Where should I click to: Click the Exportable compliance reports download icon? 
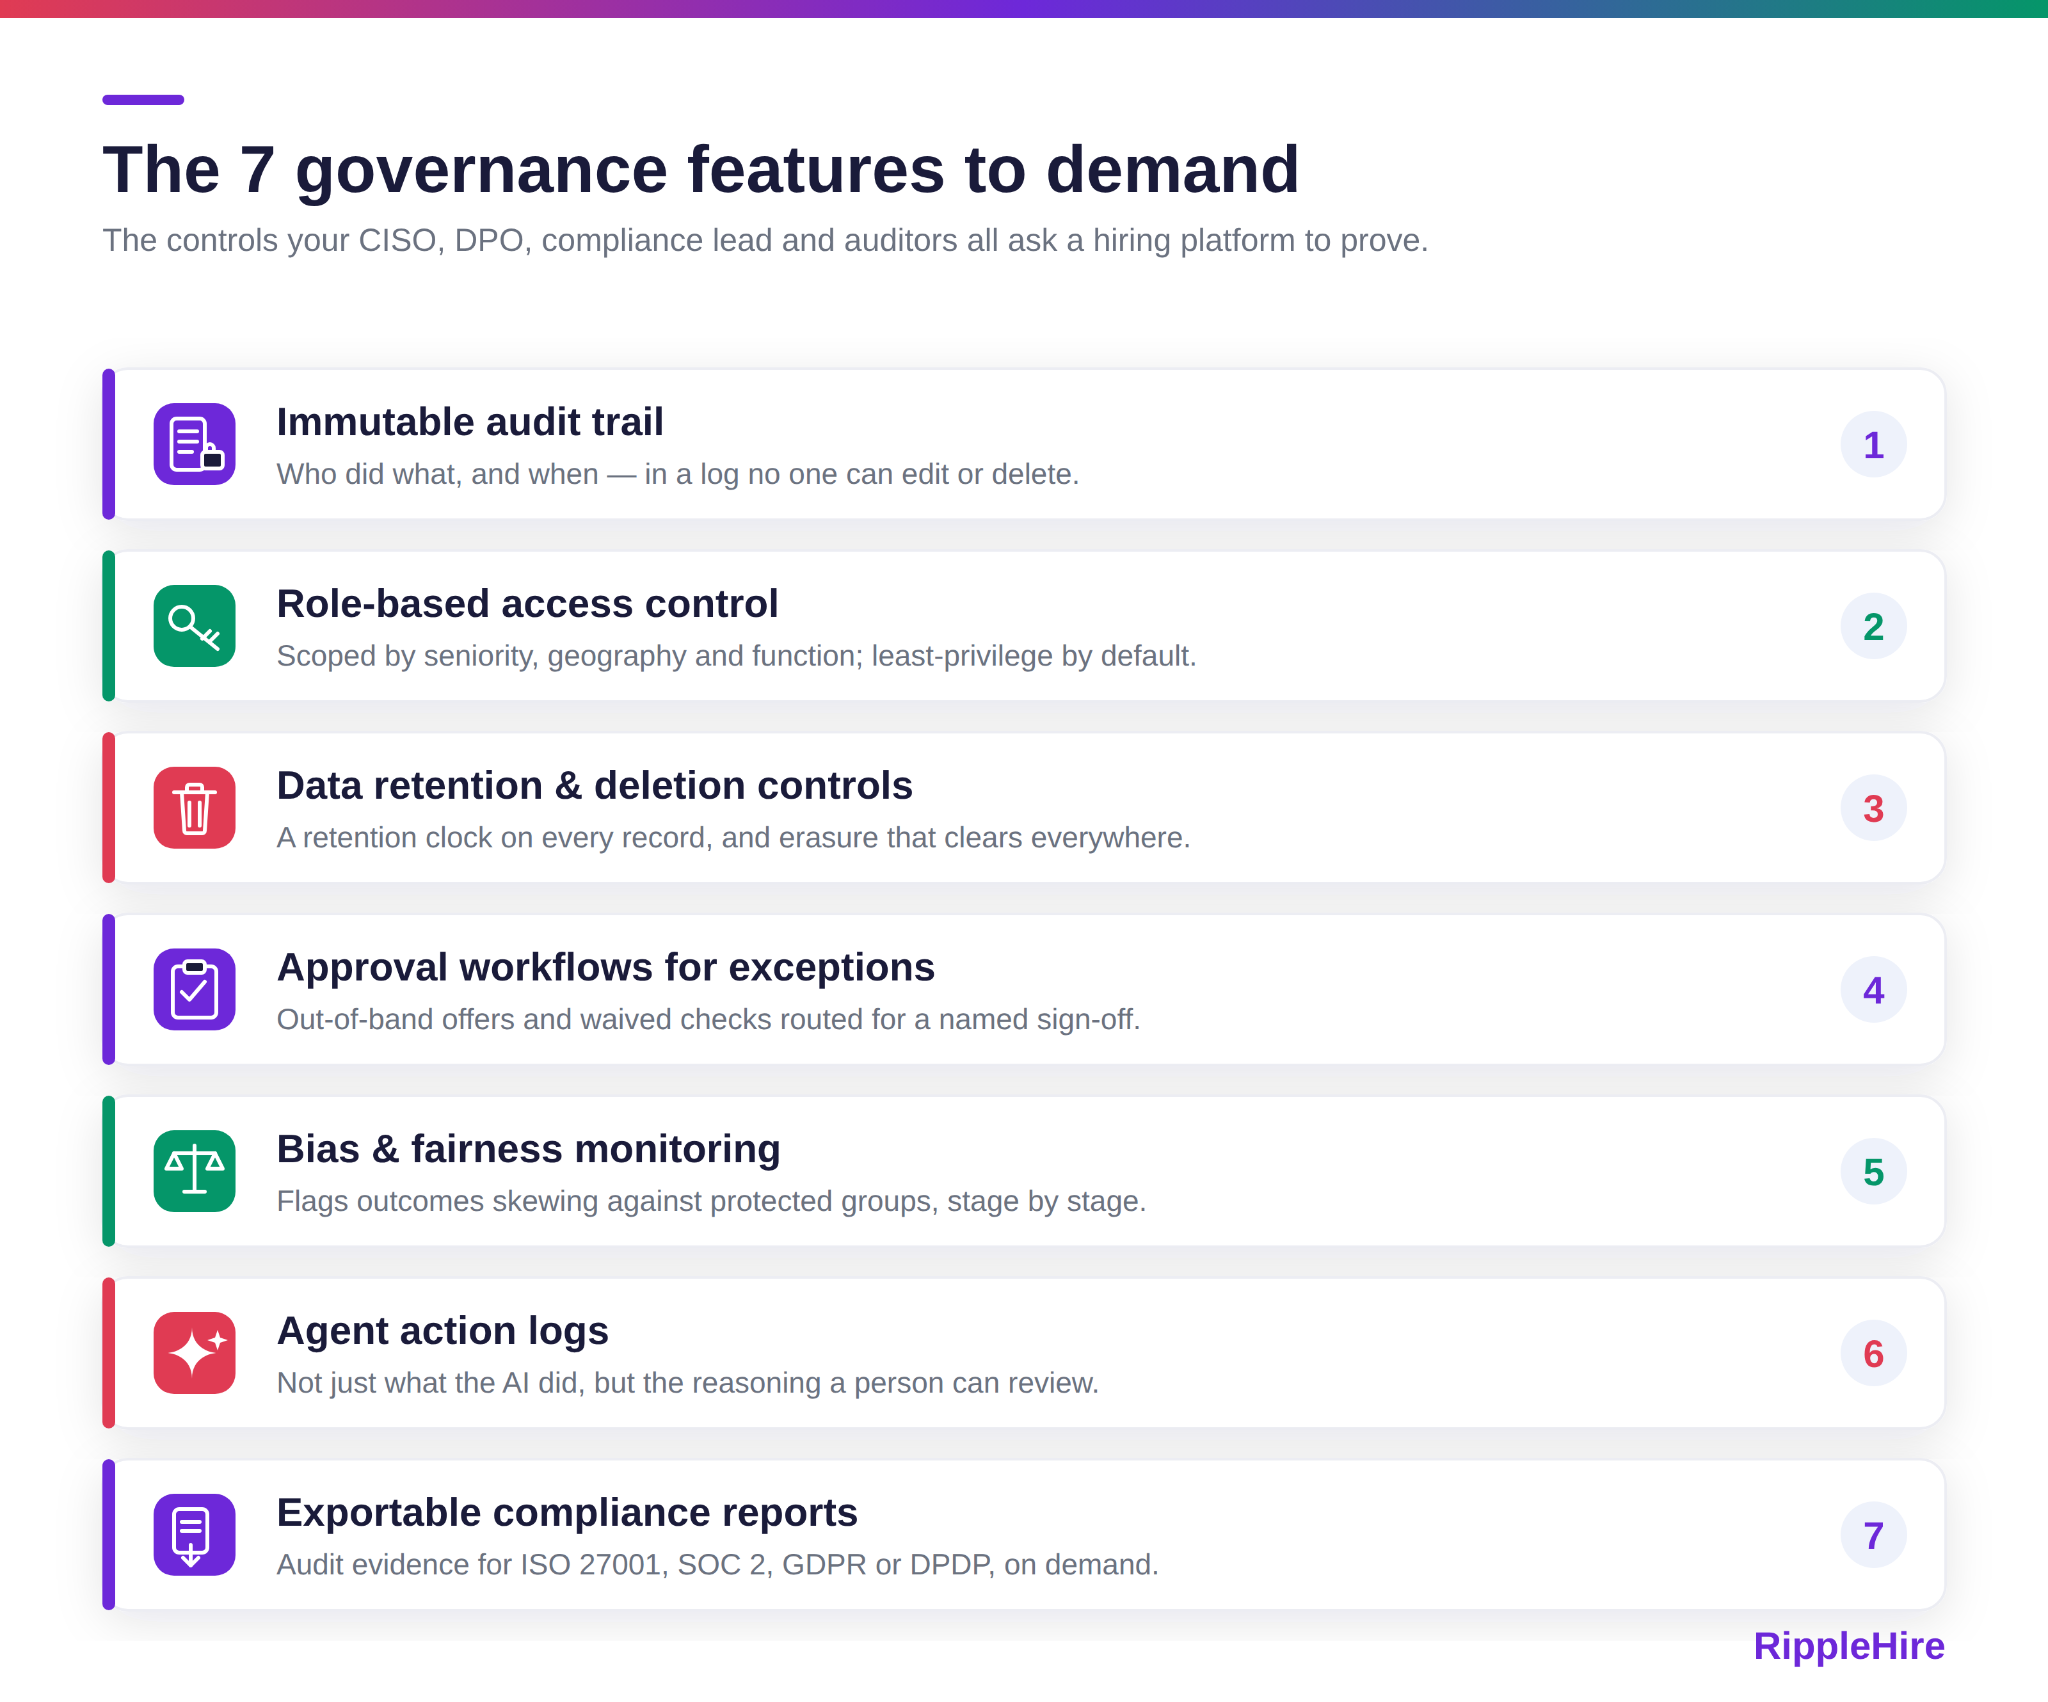pos(194,1535)
